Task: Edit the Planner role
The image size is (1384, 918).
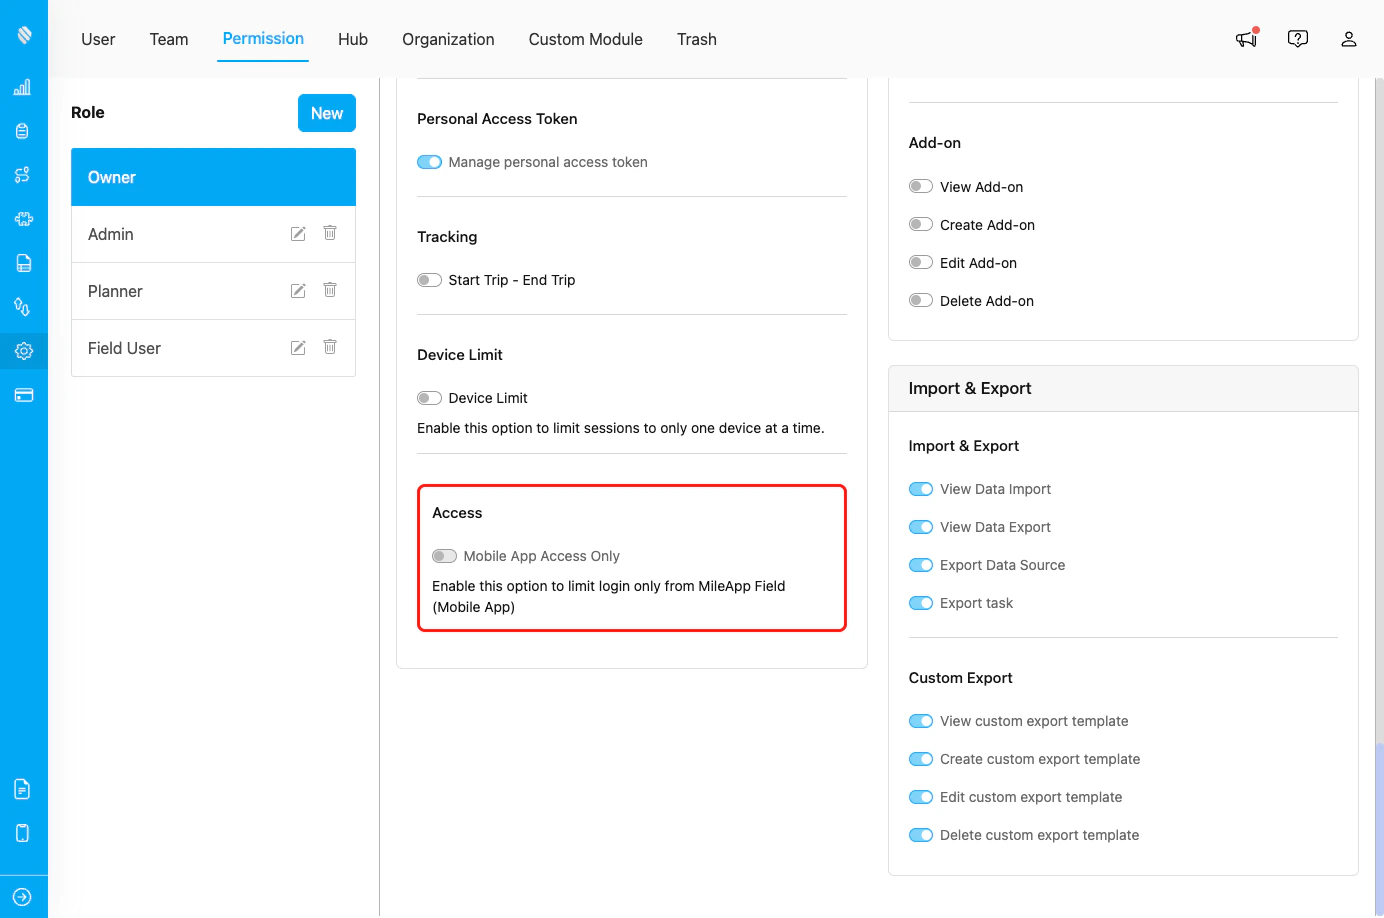Action: click(297, 290)
